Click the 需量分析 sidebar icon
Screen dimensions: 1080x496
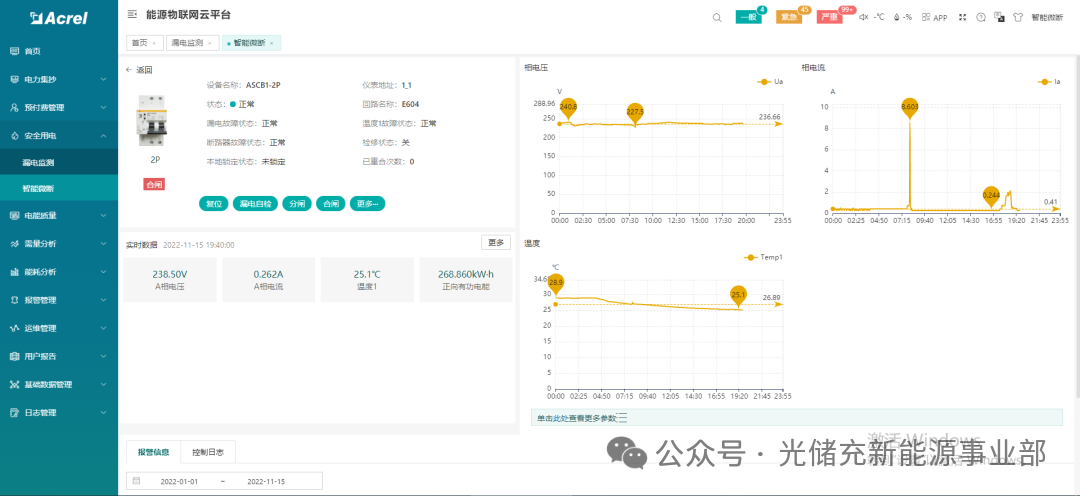[14, 244]
